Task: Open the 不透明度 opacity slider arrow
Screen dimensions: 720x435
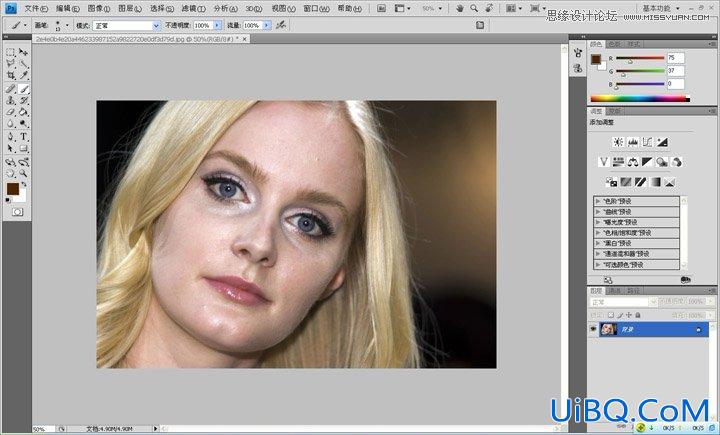Action: point(218,25)
